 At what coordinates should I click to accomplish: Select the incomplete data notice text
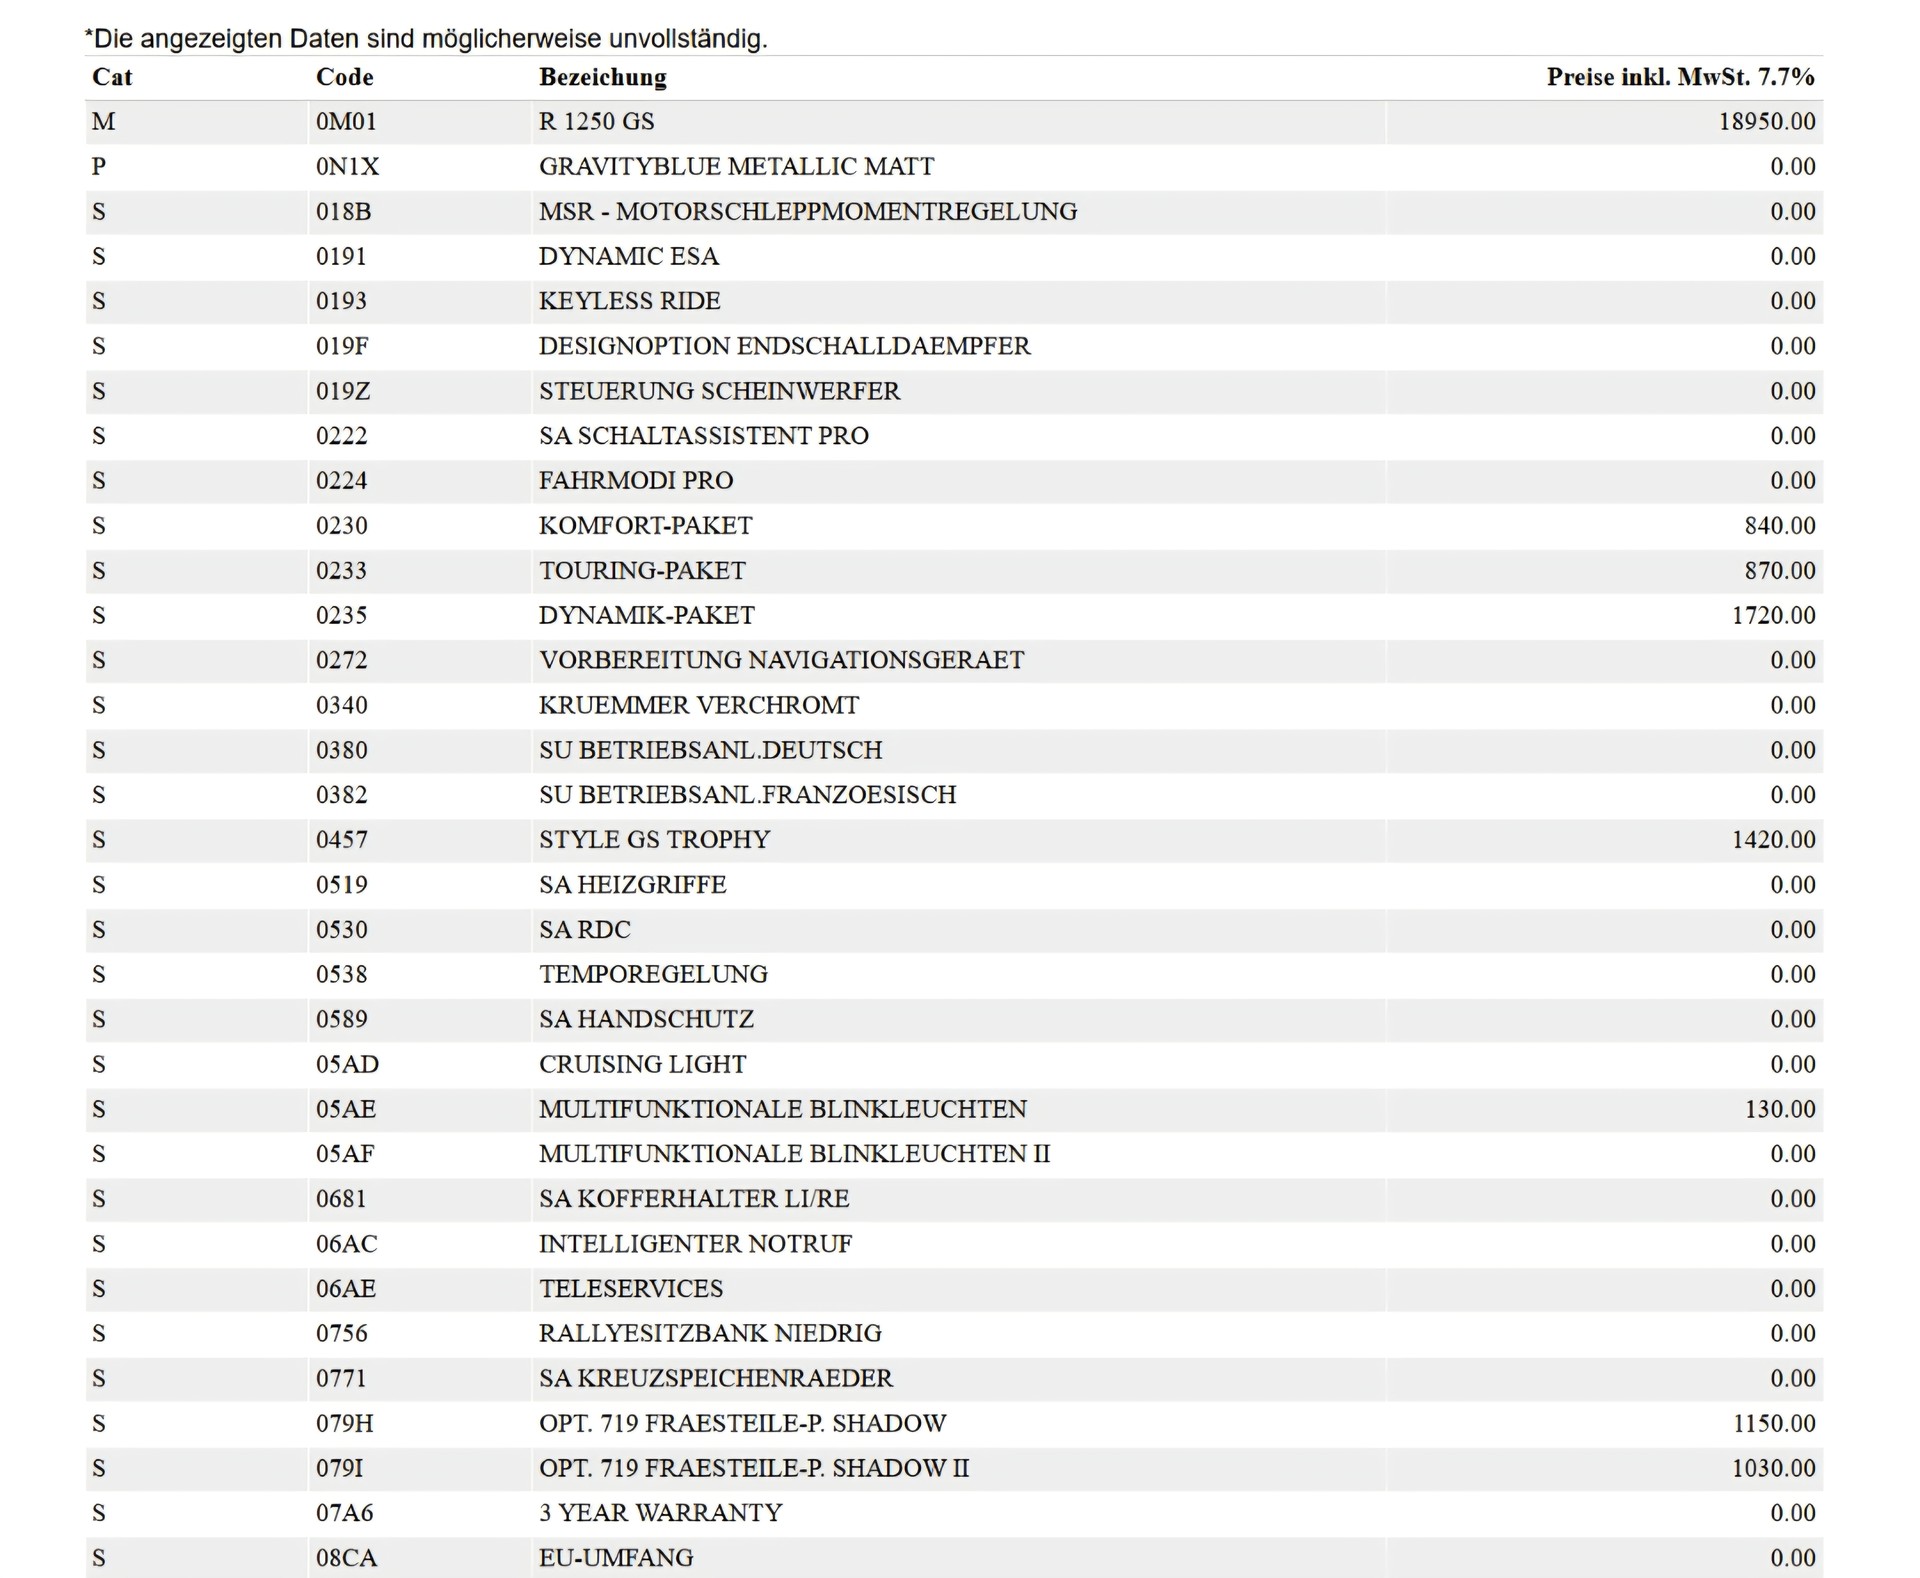[426, 39]
